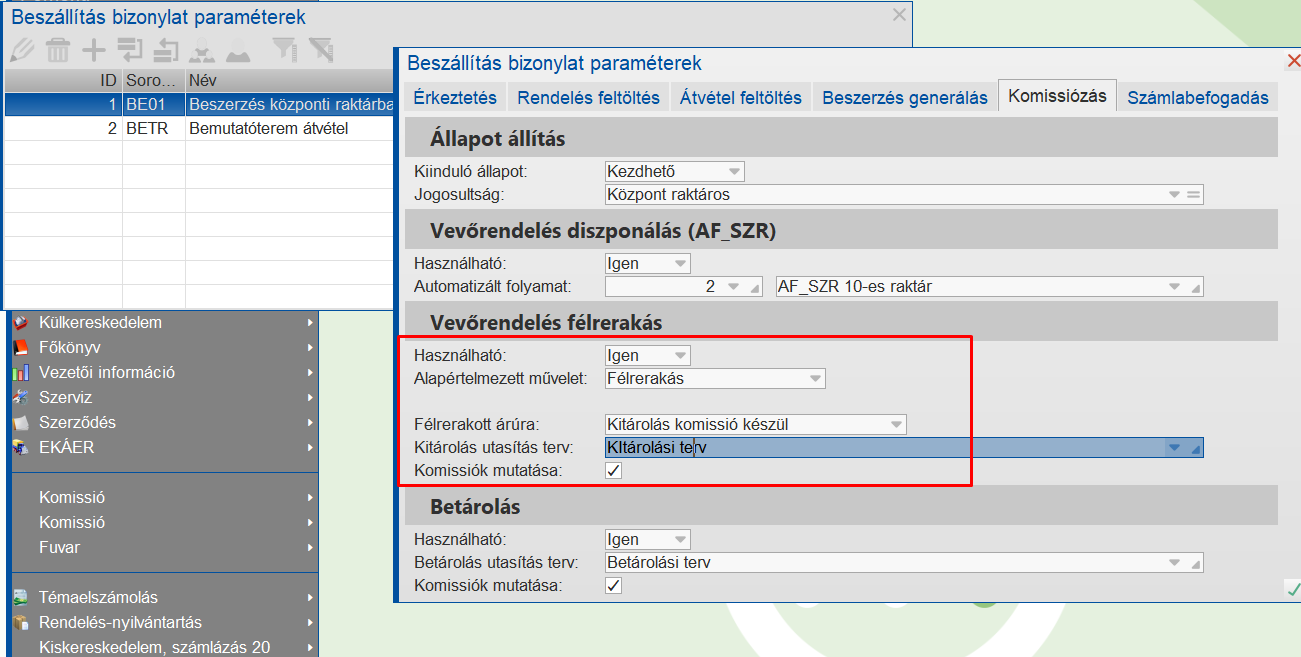This screenshot has width=1301, height=657.
Task: Open the Félrerakott árúra dropdown
Action: click(896, 425)
